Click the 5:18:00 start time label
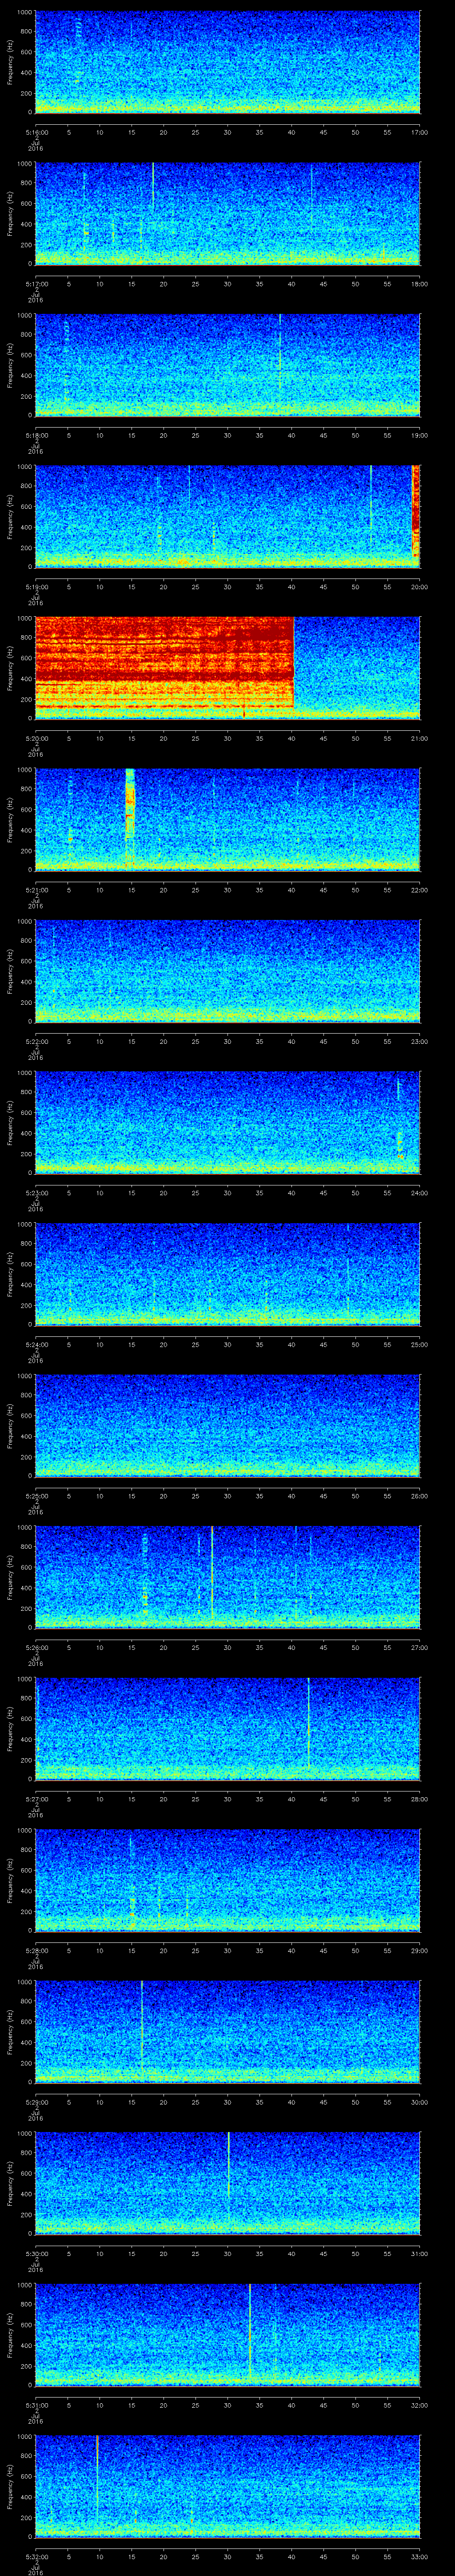Viewport: 455px width, 2576px height. (36, 435)
